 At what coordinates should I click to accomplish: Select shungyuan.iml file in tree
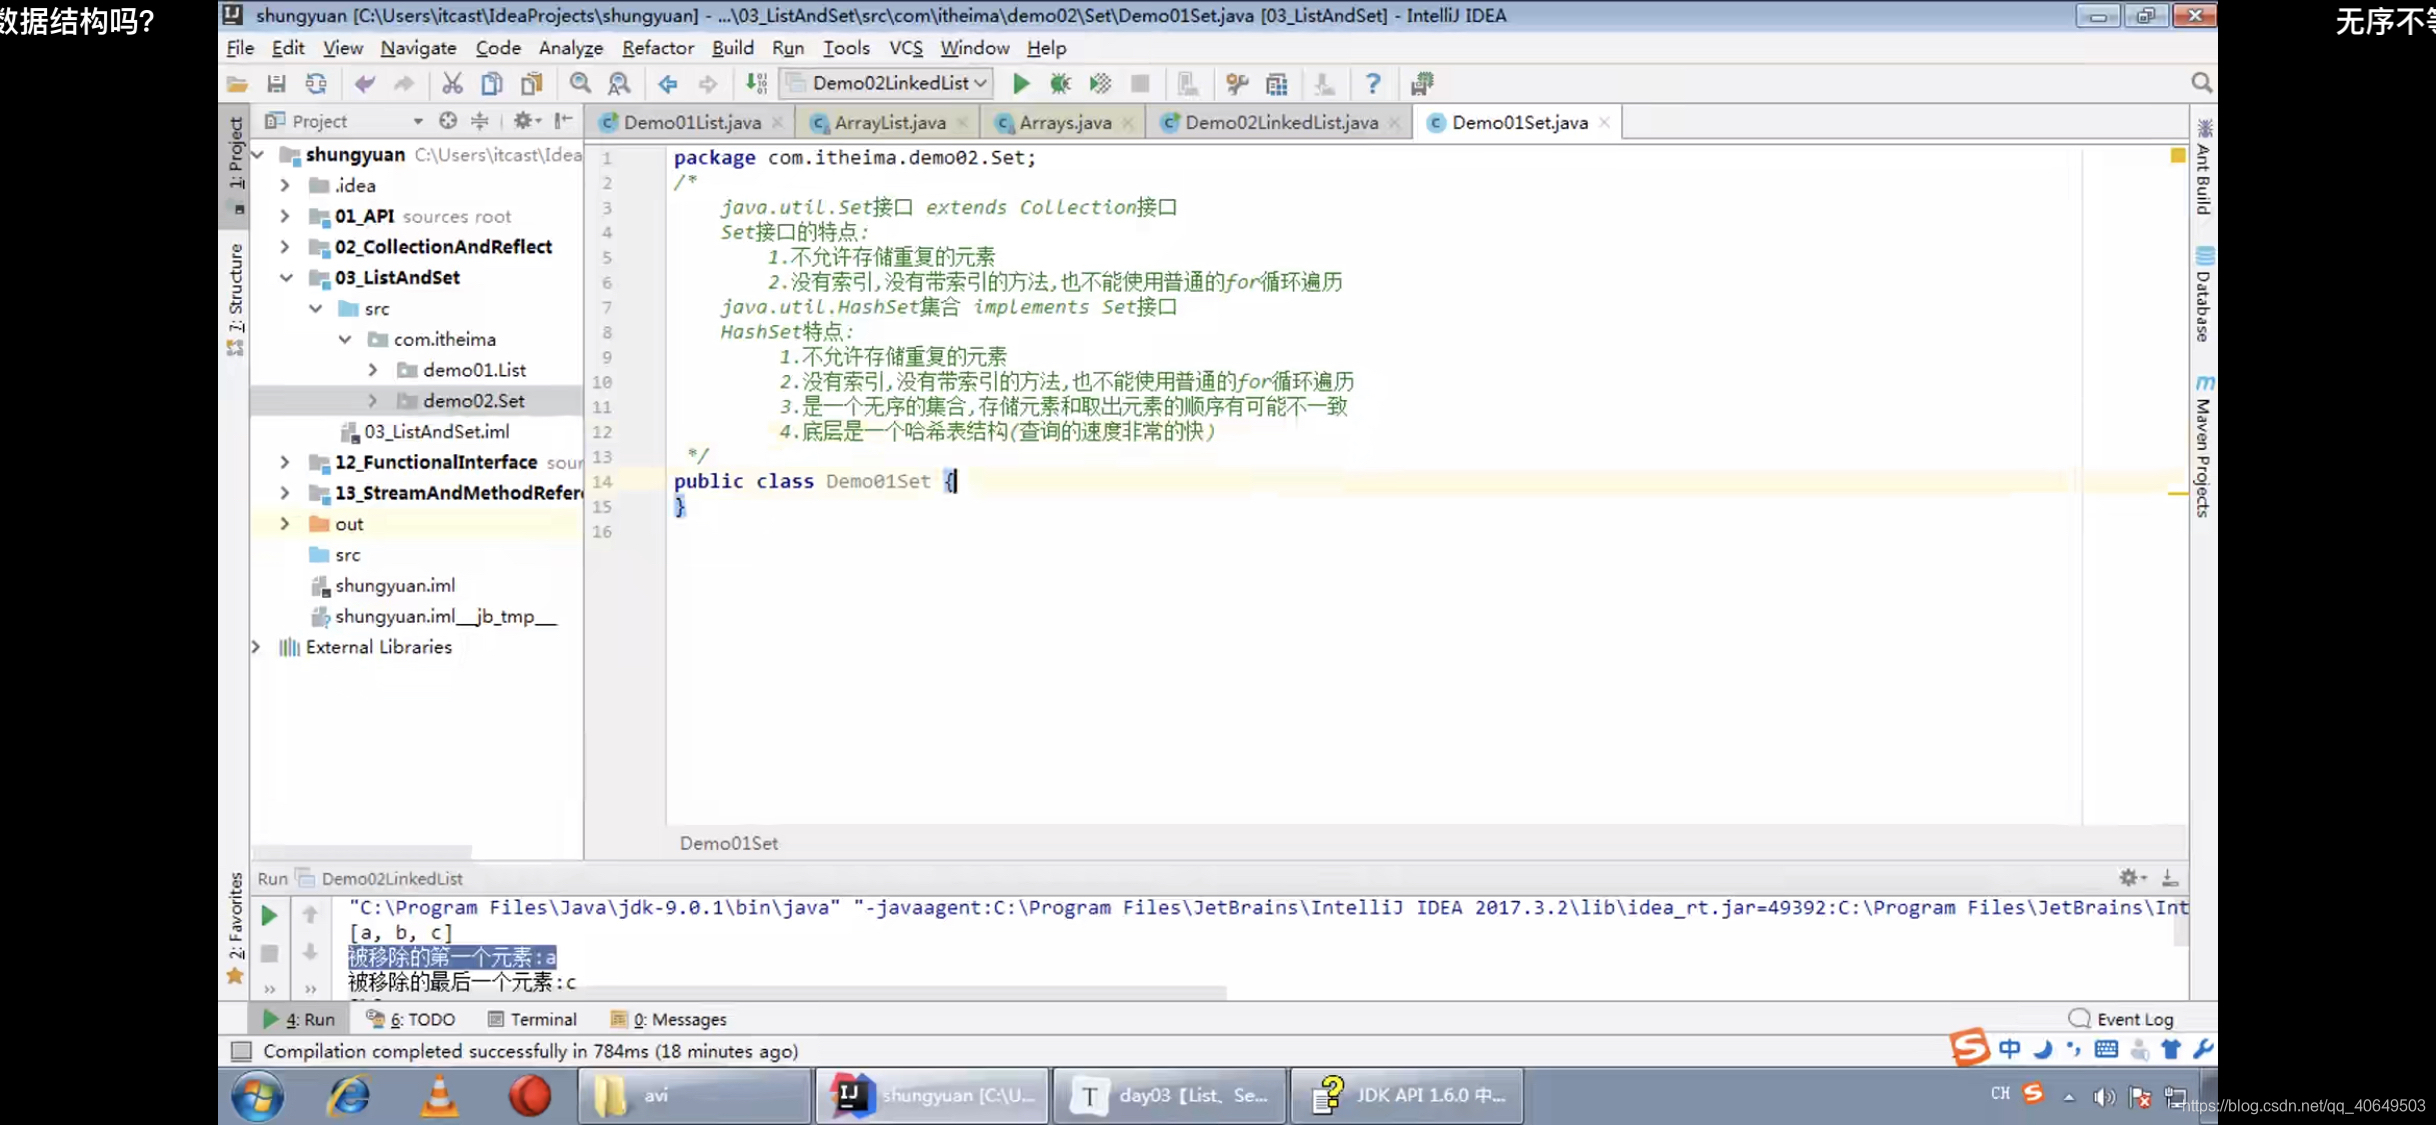click(x=394, y=586)
